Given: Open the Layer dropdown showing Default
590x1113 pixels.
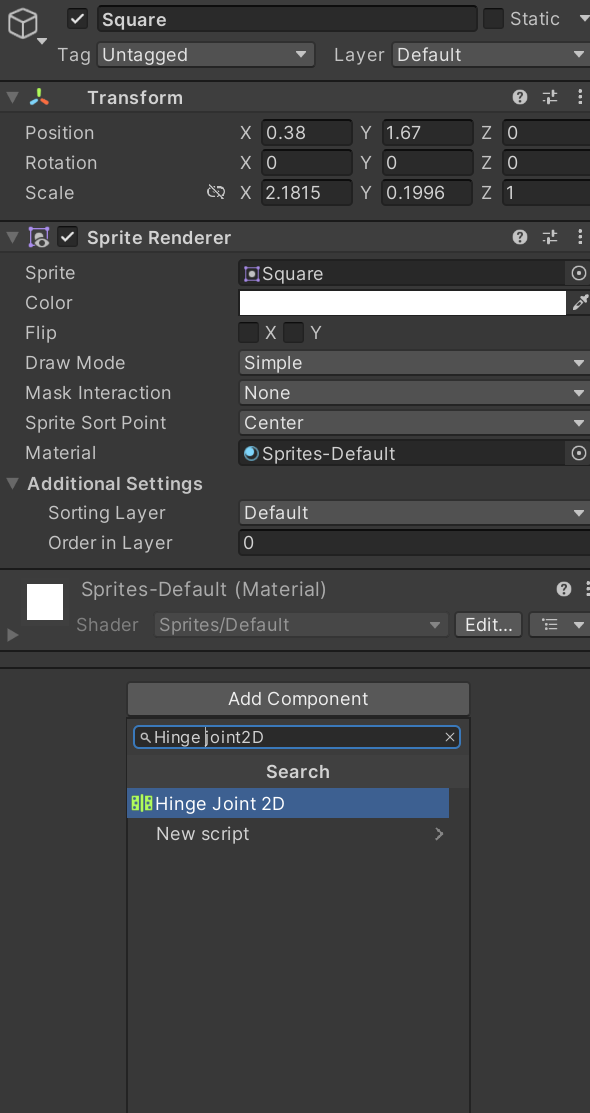Looking at the screenshot, I should pyautogui.click(x=491, y=55).
